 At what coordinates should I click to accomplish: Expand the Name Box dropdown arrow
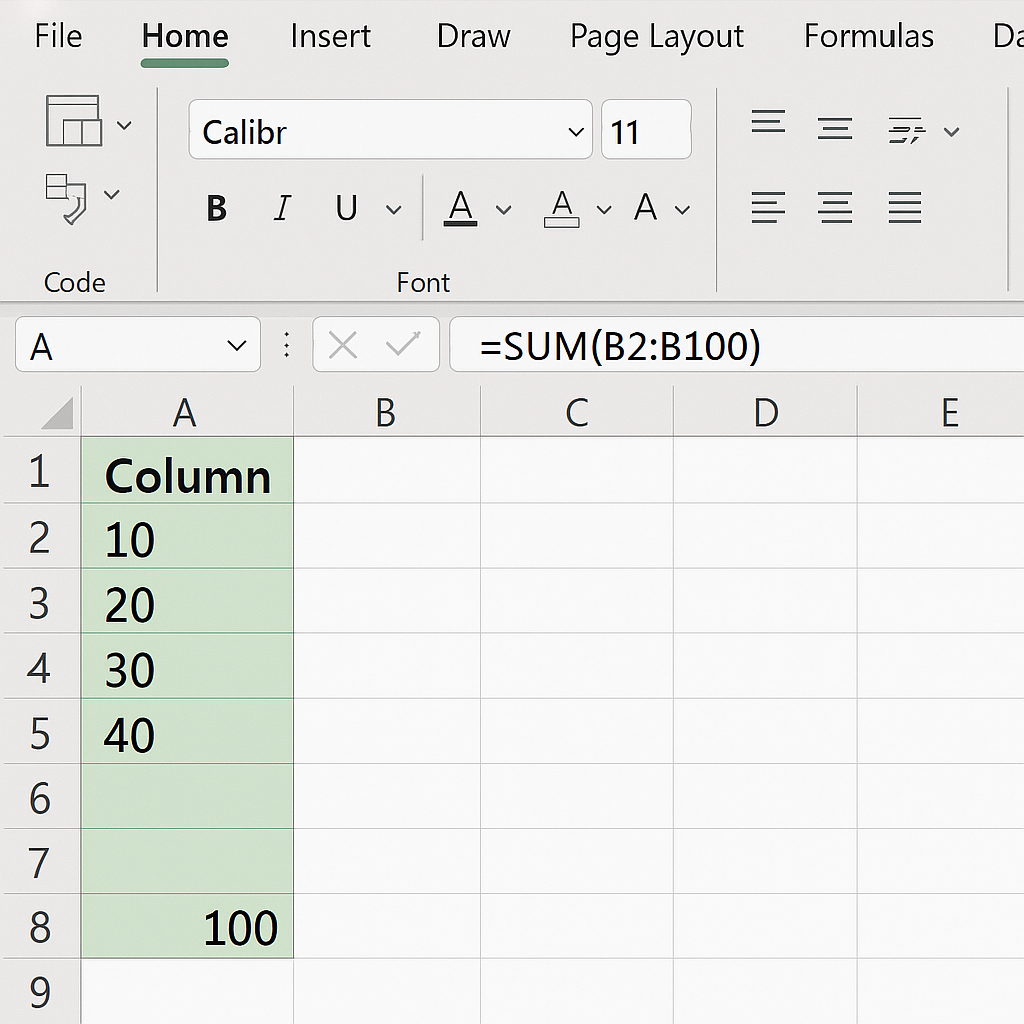(x=236, y=345)
